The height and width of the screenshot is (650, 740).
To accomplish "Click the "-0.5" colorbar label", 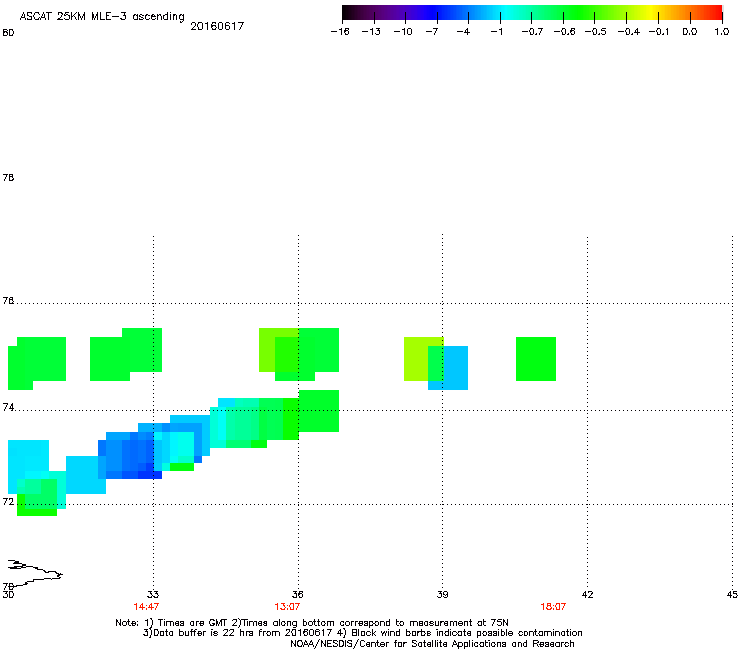I will [596, 32].
